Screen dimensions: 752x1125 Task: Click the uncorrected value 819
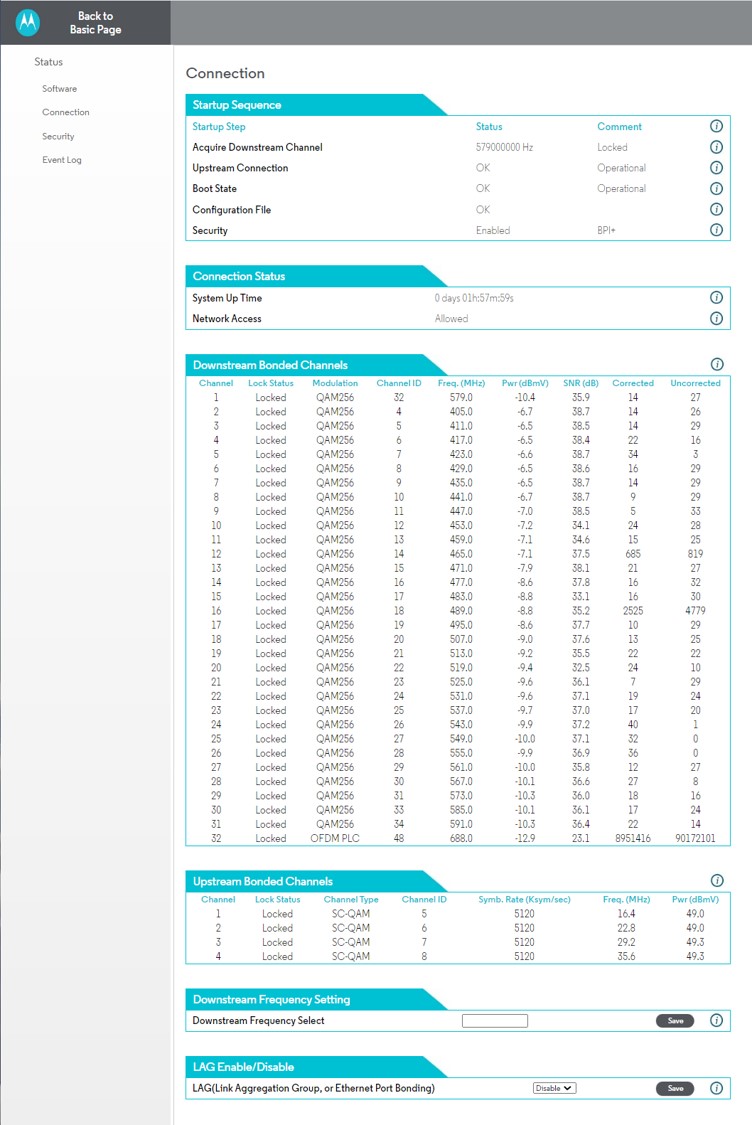point(695,554)
